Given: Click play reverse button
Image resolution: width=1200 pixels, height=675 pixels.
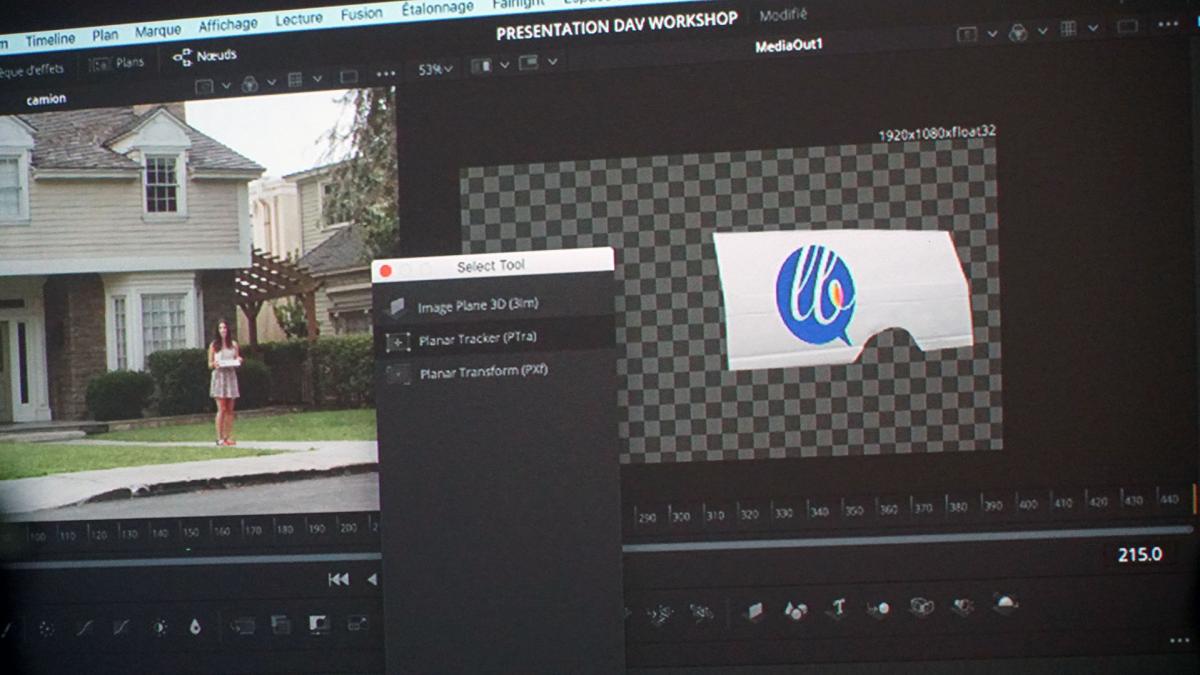Looking at the screenshot, I should (x=372, y=578).
